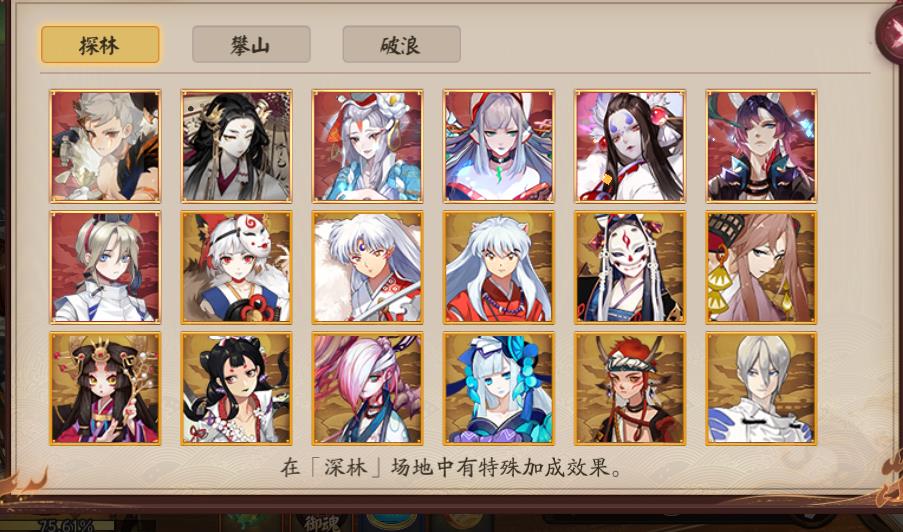Choose the small girl with golden crown
This screenshot has width=903, height=532.
tap(105, 389)
